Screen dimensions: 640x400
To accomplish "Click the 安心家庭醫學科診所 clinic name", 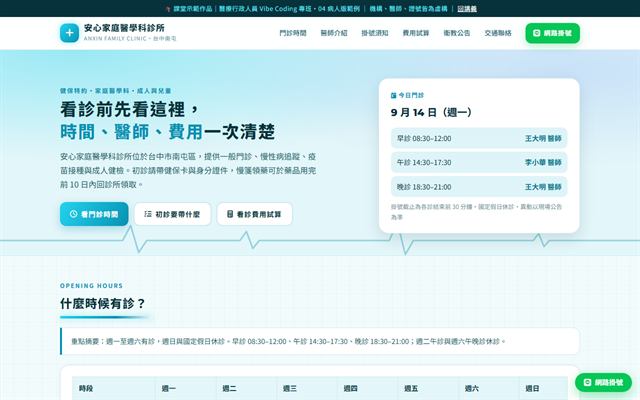I will click(124, 28).
